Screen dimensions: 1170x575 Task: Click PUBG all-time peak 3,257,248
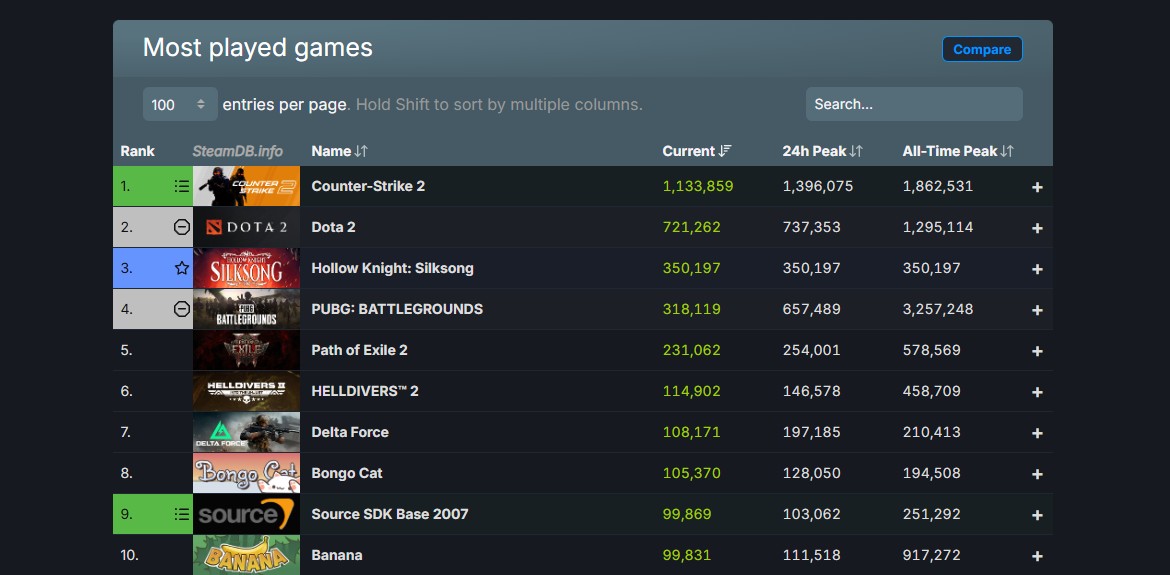click(938, 310)
